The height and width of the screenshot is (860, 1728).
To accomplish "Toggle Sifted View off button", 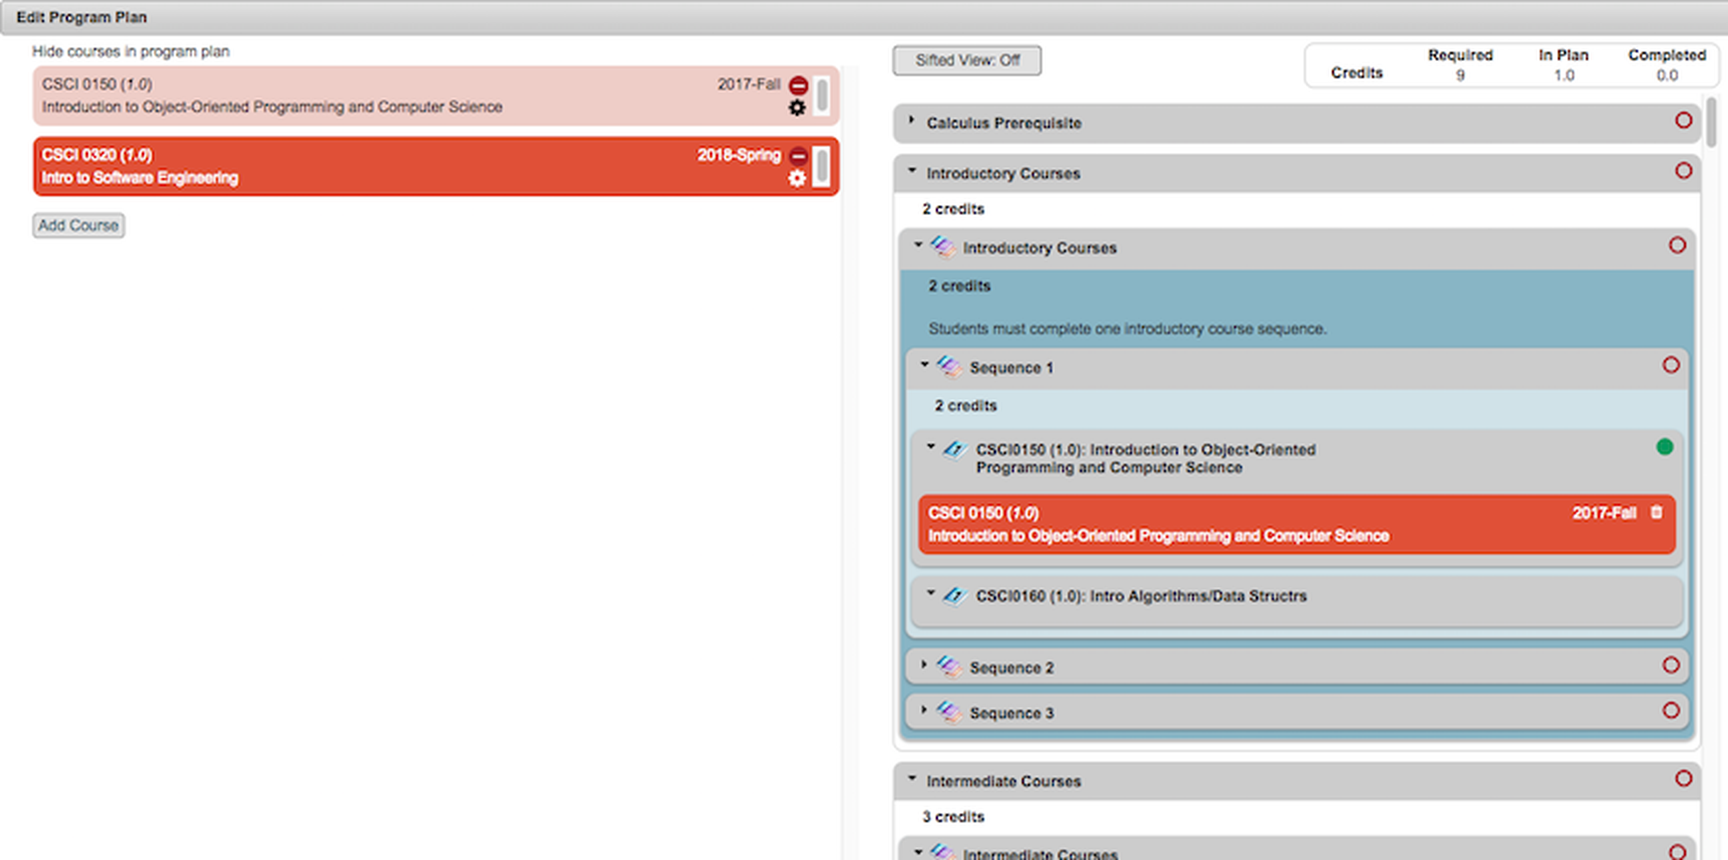I will pyautogui.click(x=966, y=61).
